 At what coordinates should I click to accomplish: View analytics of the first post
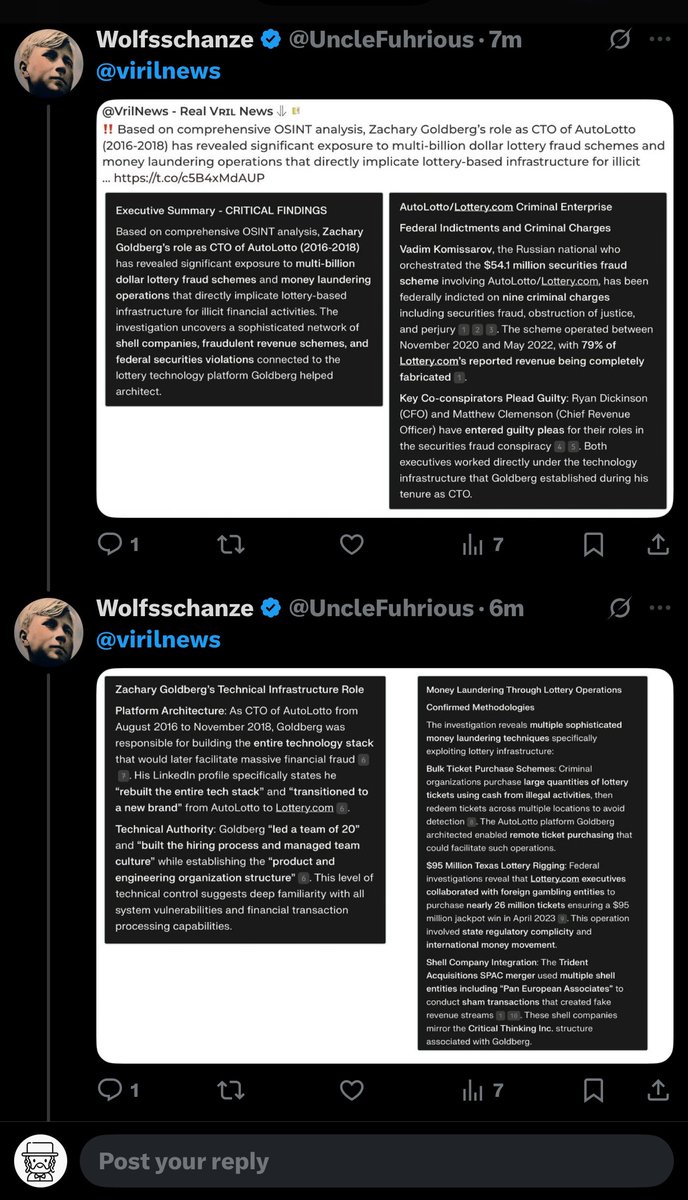coord(471,544)
